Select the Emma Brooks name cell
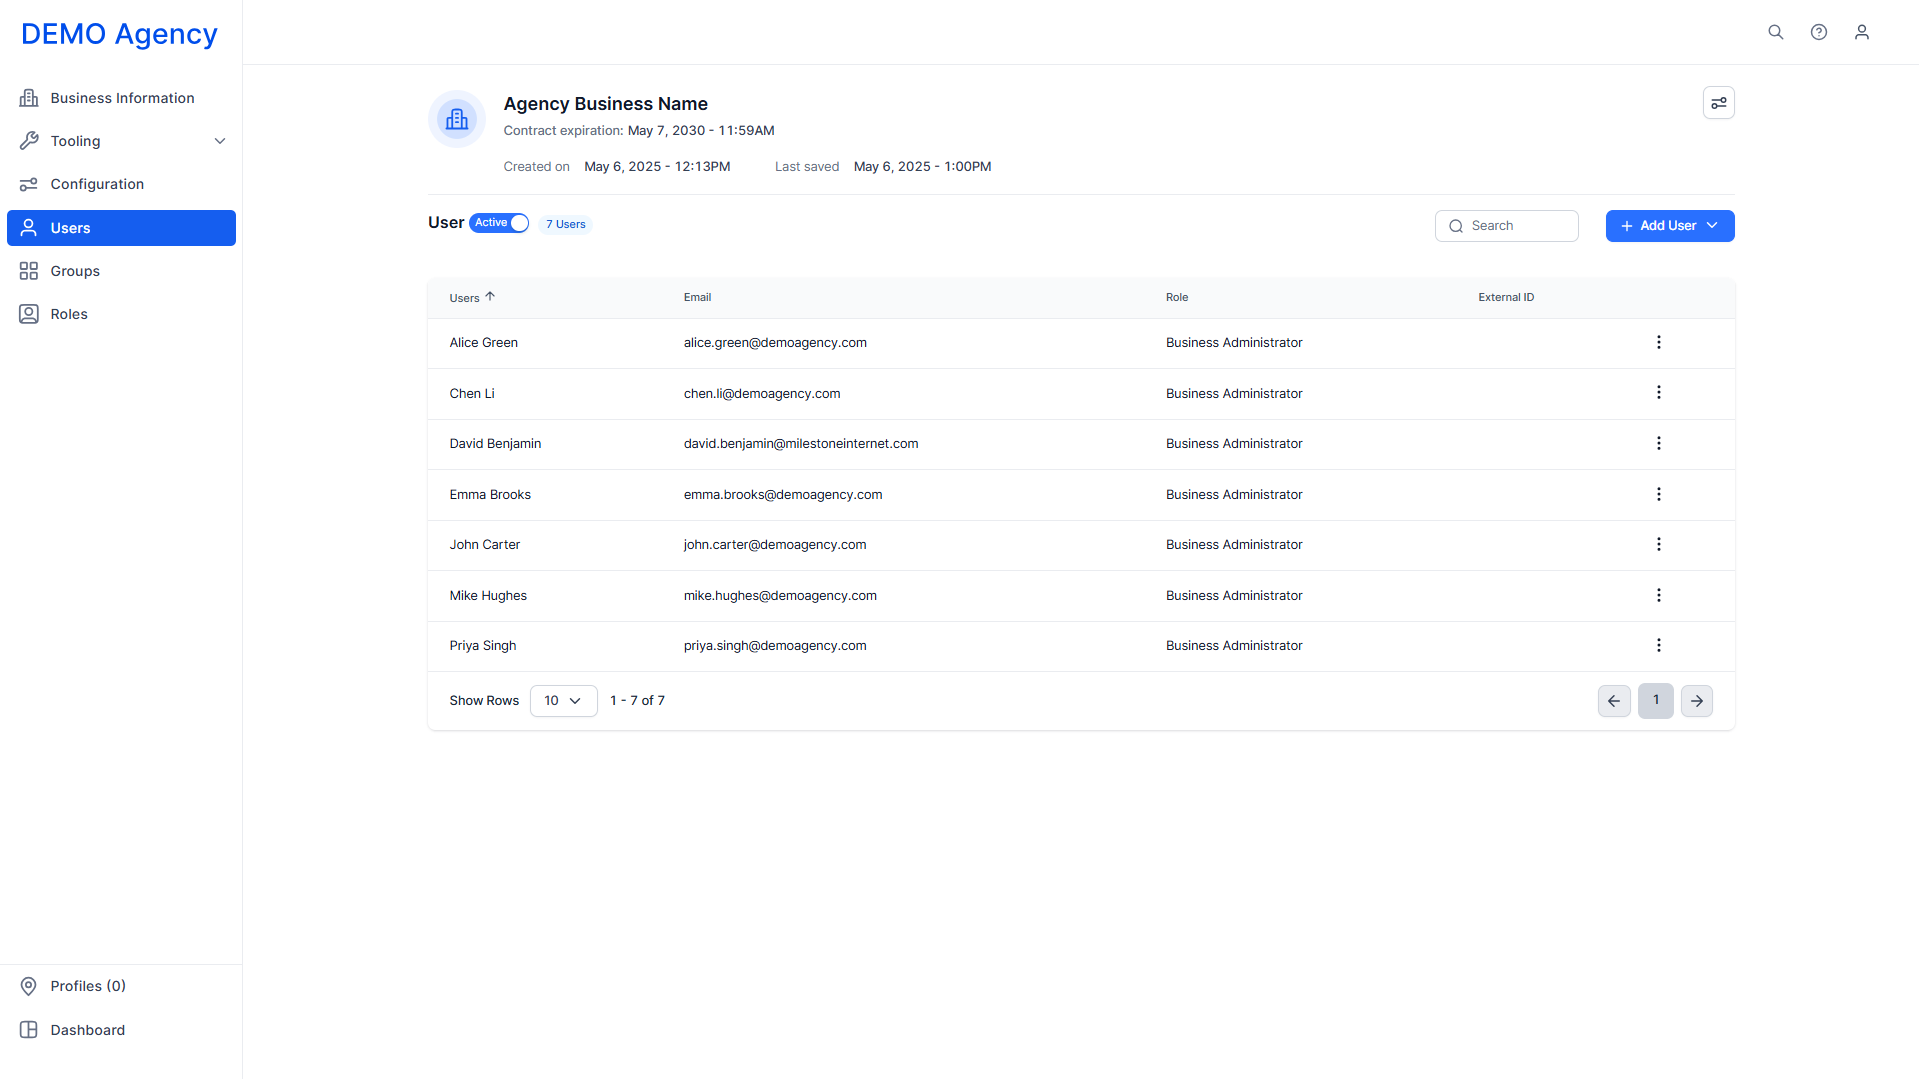This screenshot has height=1079, width=1919. tap(490, 494)
